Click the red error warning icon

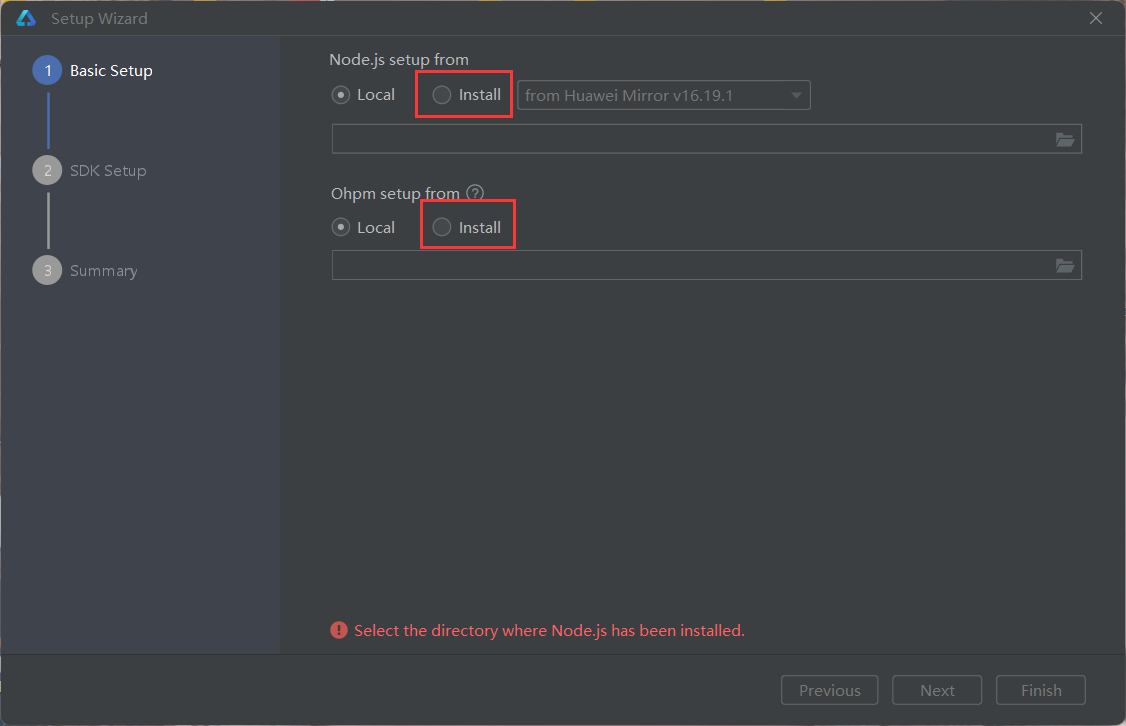pos(339,630)
